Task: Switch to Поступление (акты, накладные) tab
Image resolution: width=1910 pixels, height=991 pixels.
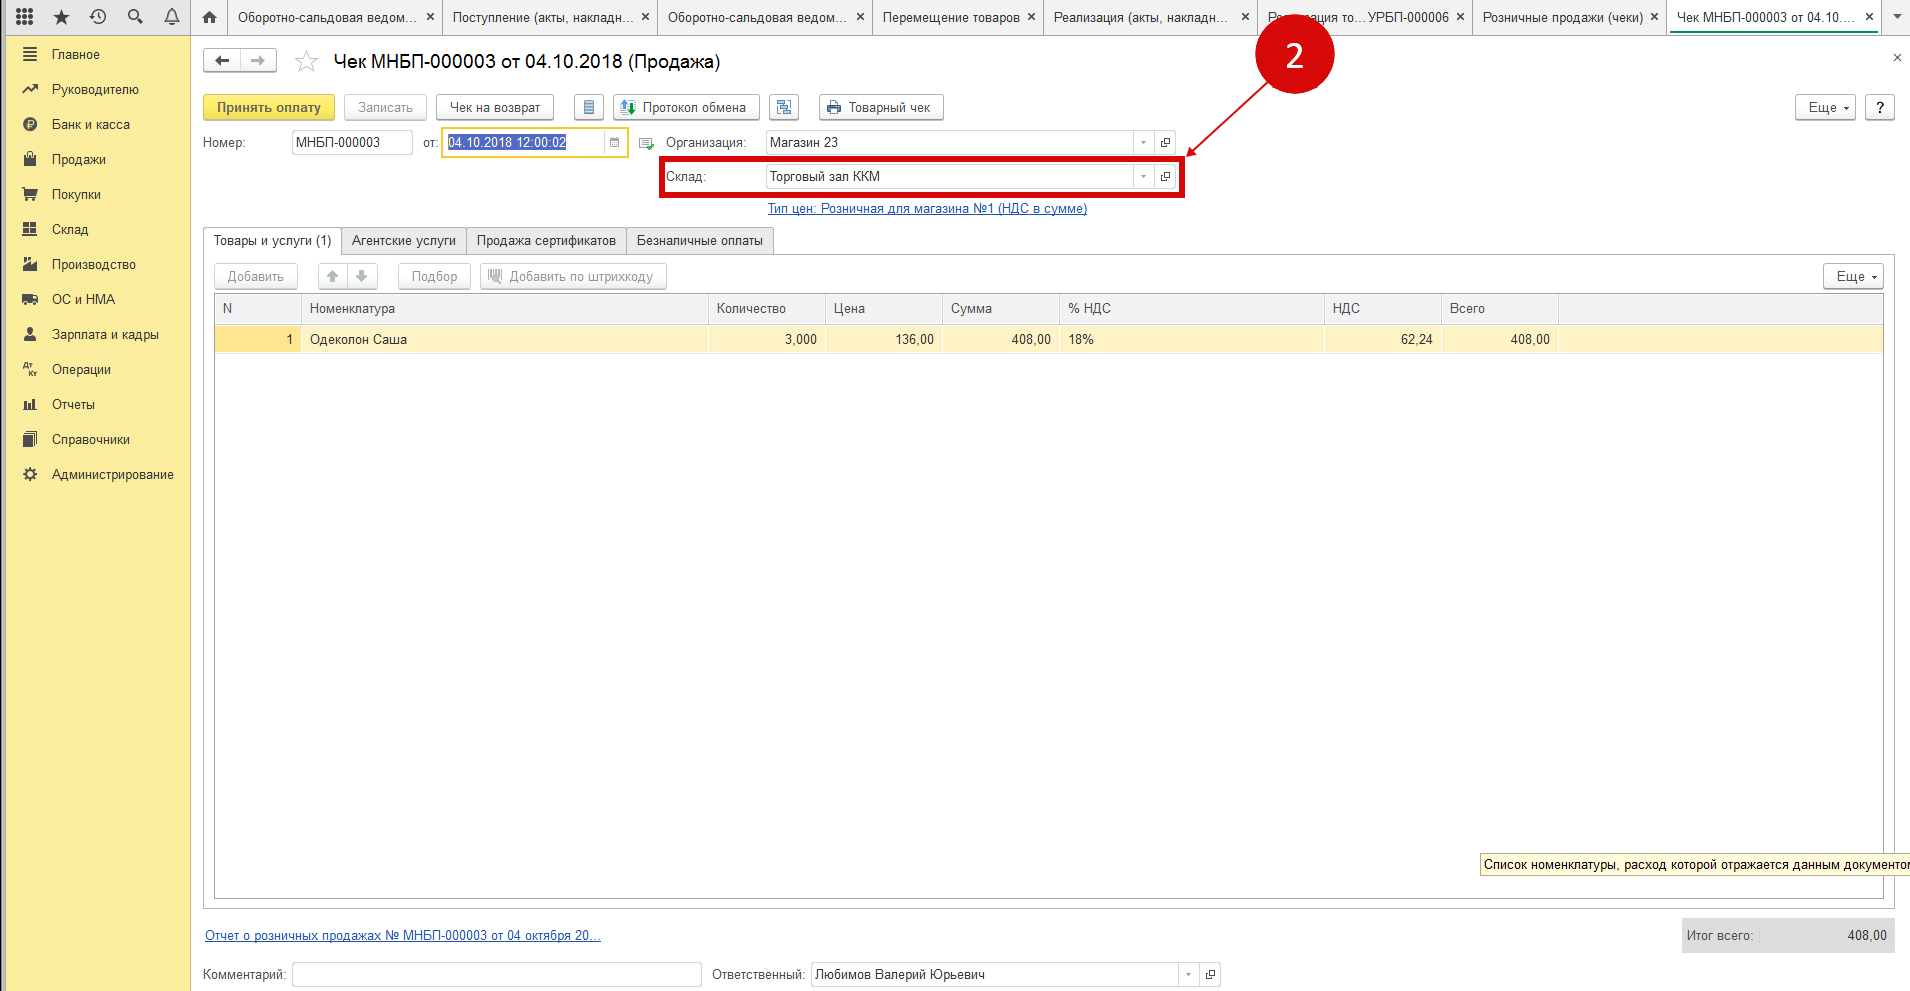Action: [x=543, y=17]
